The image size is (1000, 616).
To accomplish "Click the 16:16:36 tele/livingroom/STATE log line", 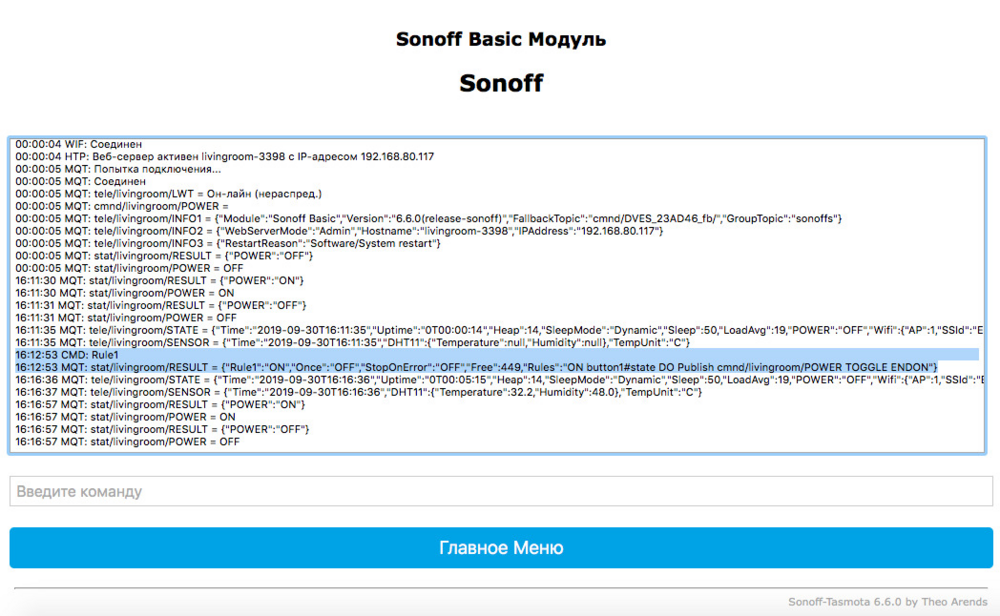I will click(499, 380).
